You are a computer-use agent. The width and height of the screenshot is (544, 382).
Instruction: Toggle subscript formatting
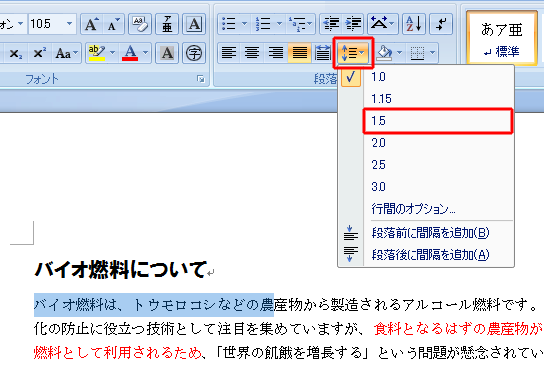(16, 53)
